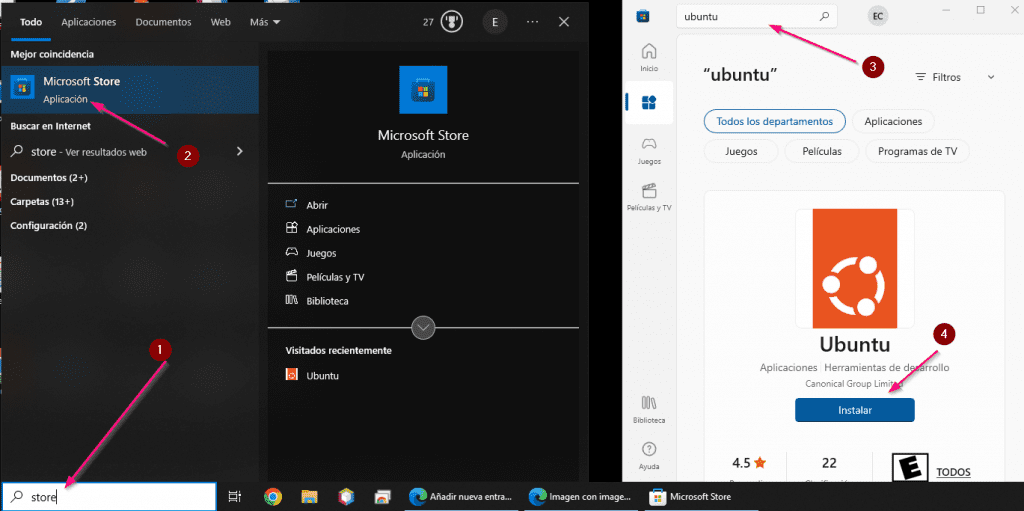This screenshot has width=1024, height=511.
Task: Click the Instalar button for Ubuntu
Action: 854,410
